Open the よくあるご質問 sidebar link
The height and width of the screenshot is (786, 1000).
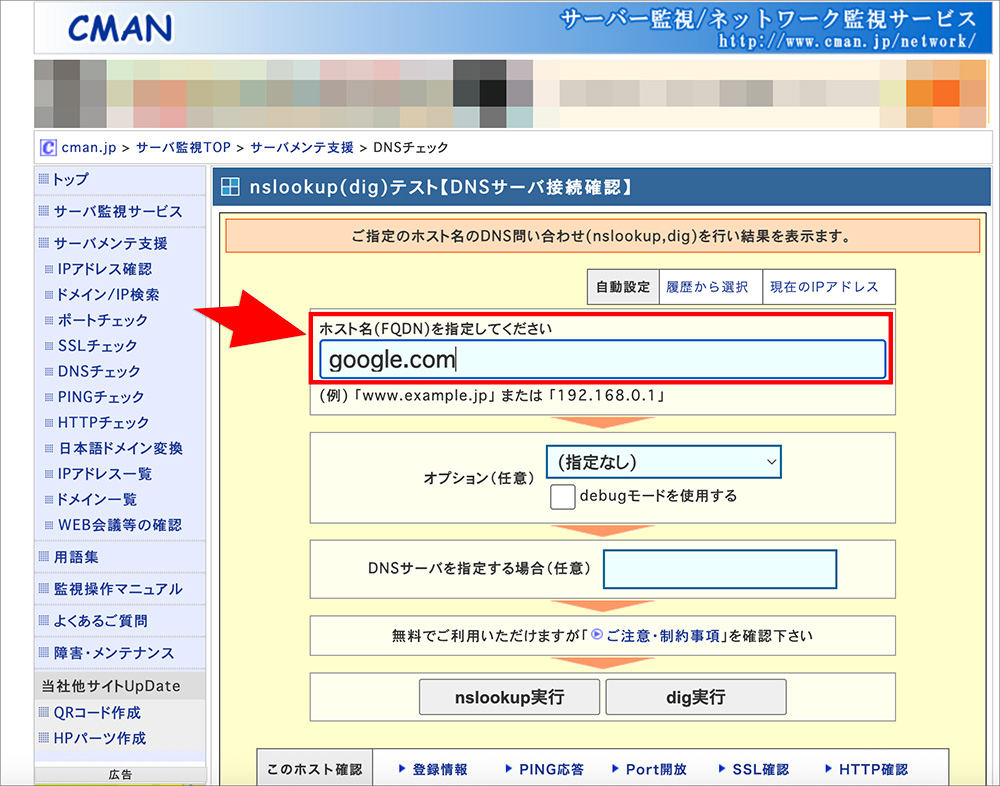(x=100, y=621)
